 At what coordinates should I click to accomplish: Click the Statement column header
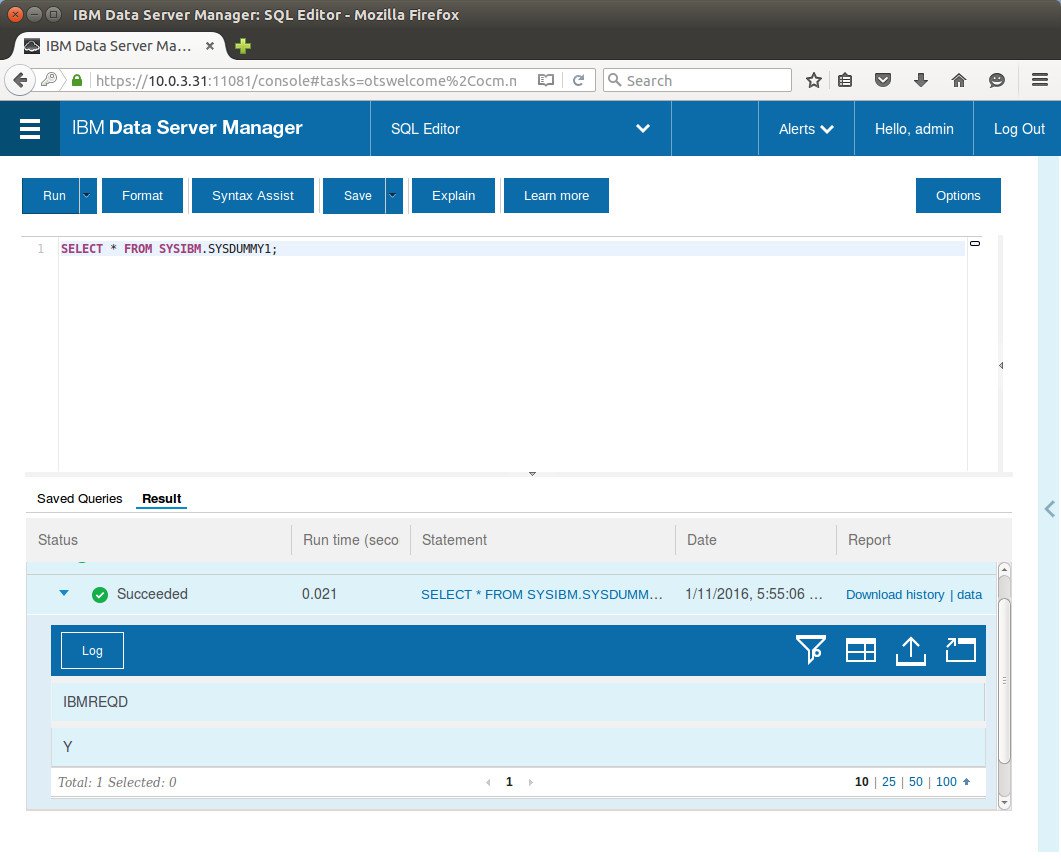coord(543,540)
